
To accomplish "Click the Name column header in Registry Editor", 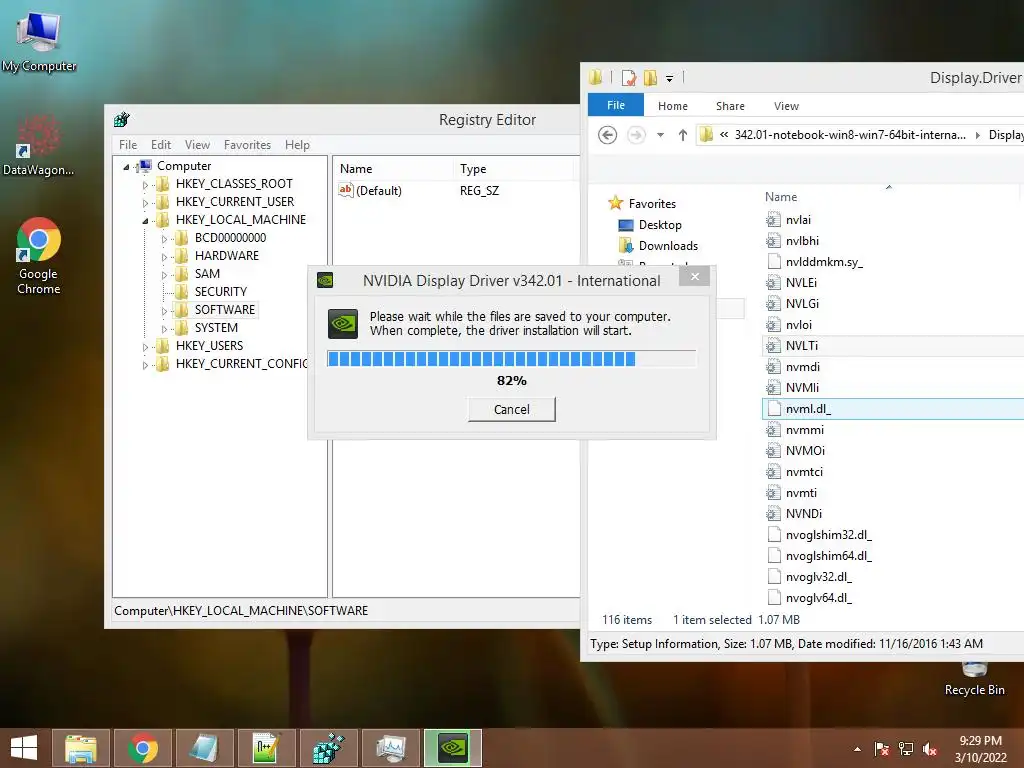I will click(x=392, y=168).
